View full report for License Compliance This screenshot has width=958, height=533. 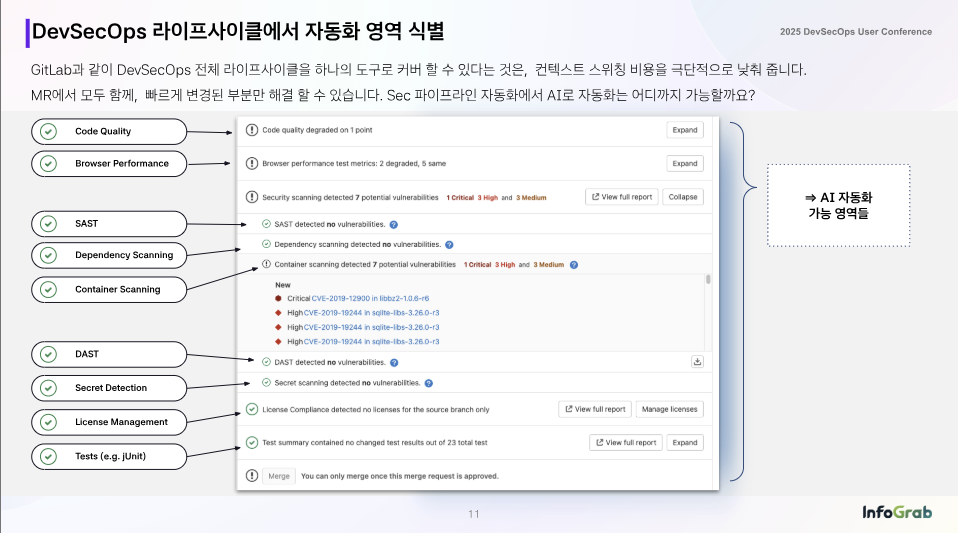pos(595,409)
